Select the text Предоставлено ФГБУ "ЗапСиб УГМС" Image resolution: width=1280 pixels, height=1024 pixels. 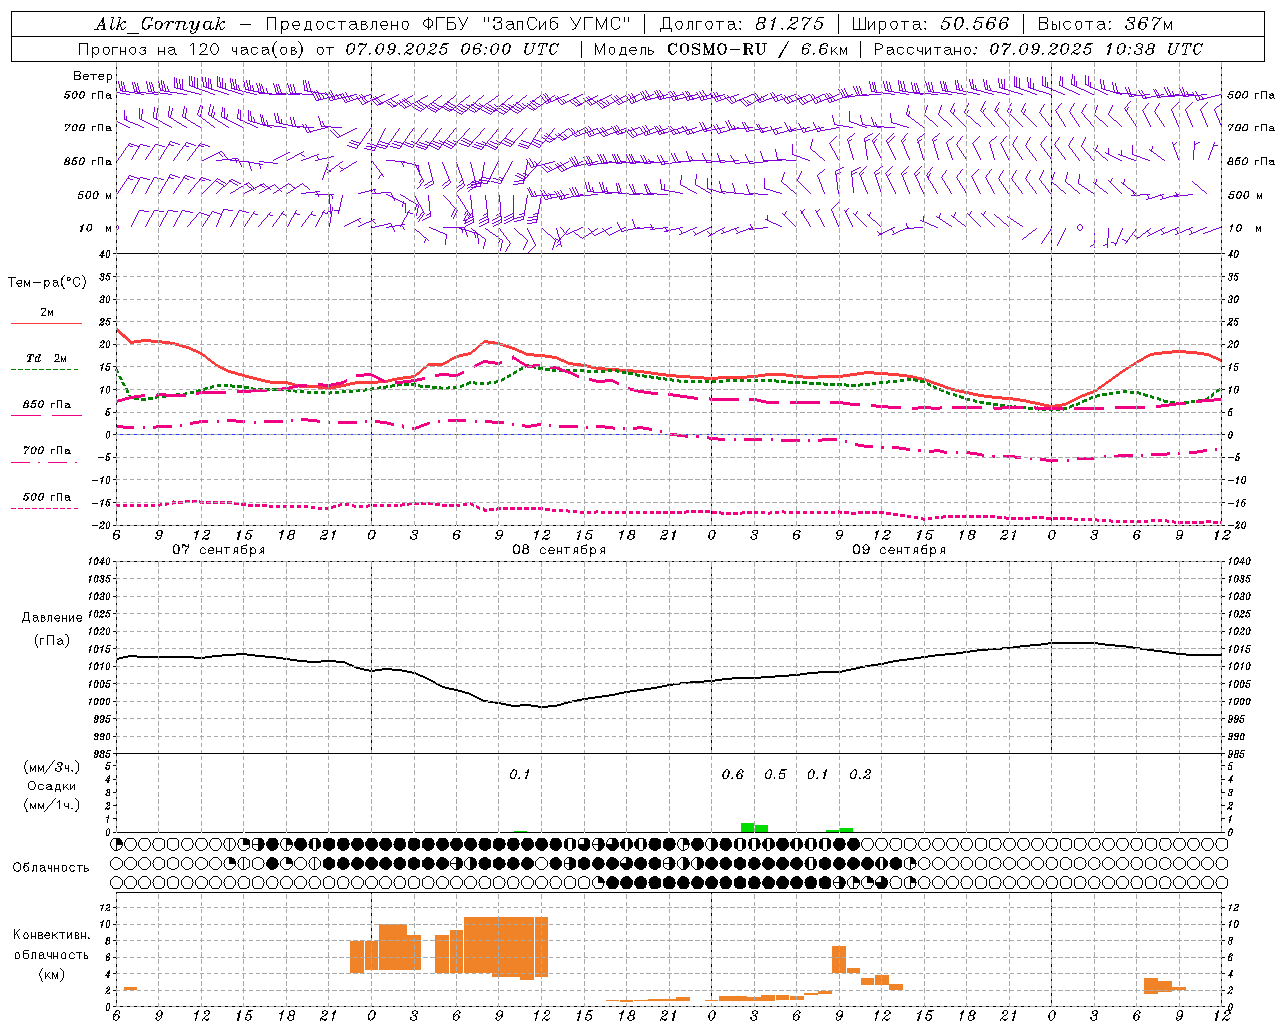coord(449,24)
